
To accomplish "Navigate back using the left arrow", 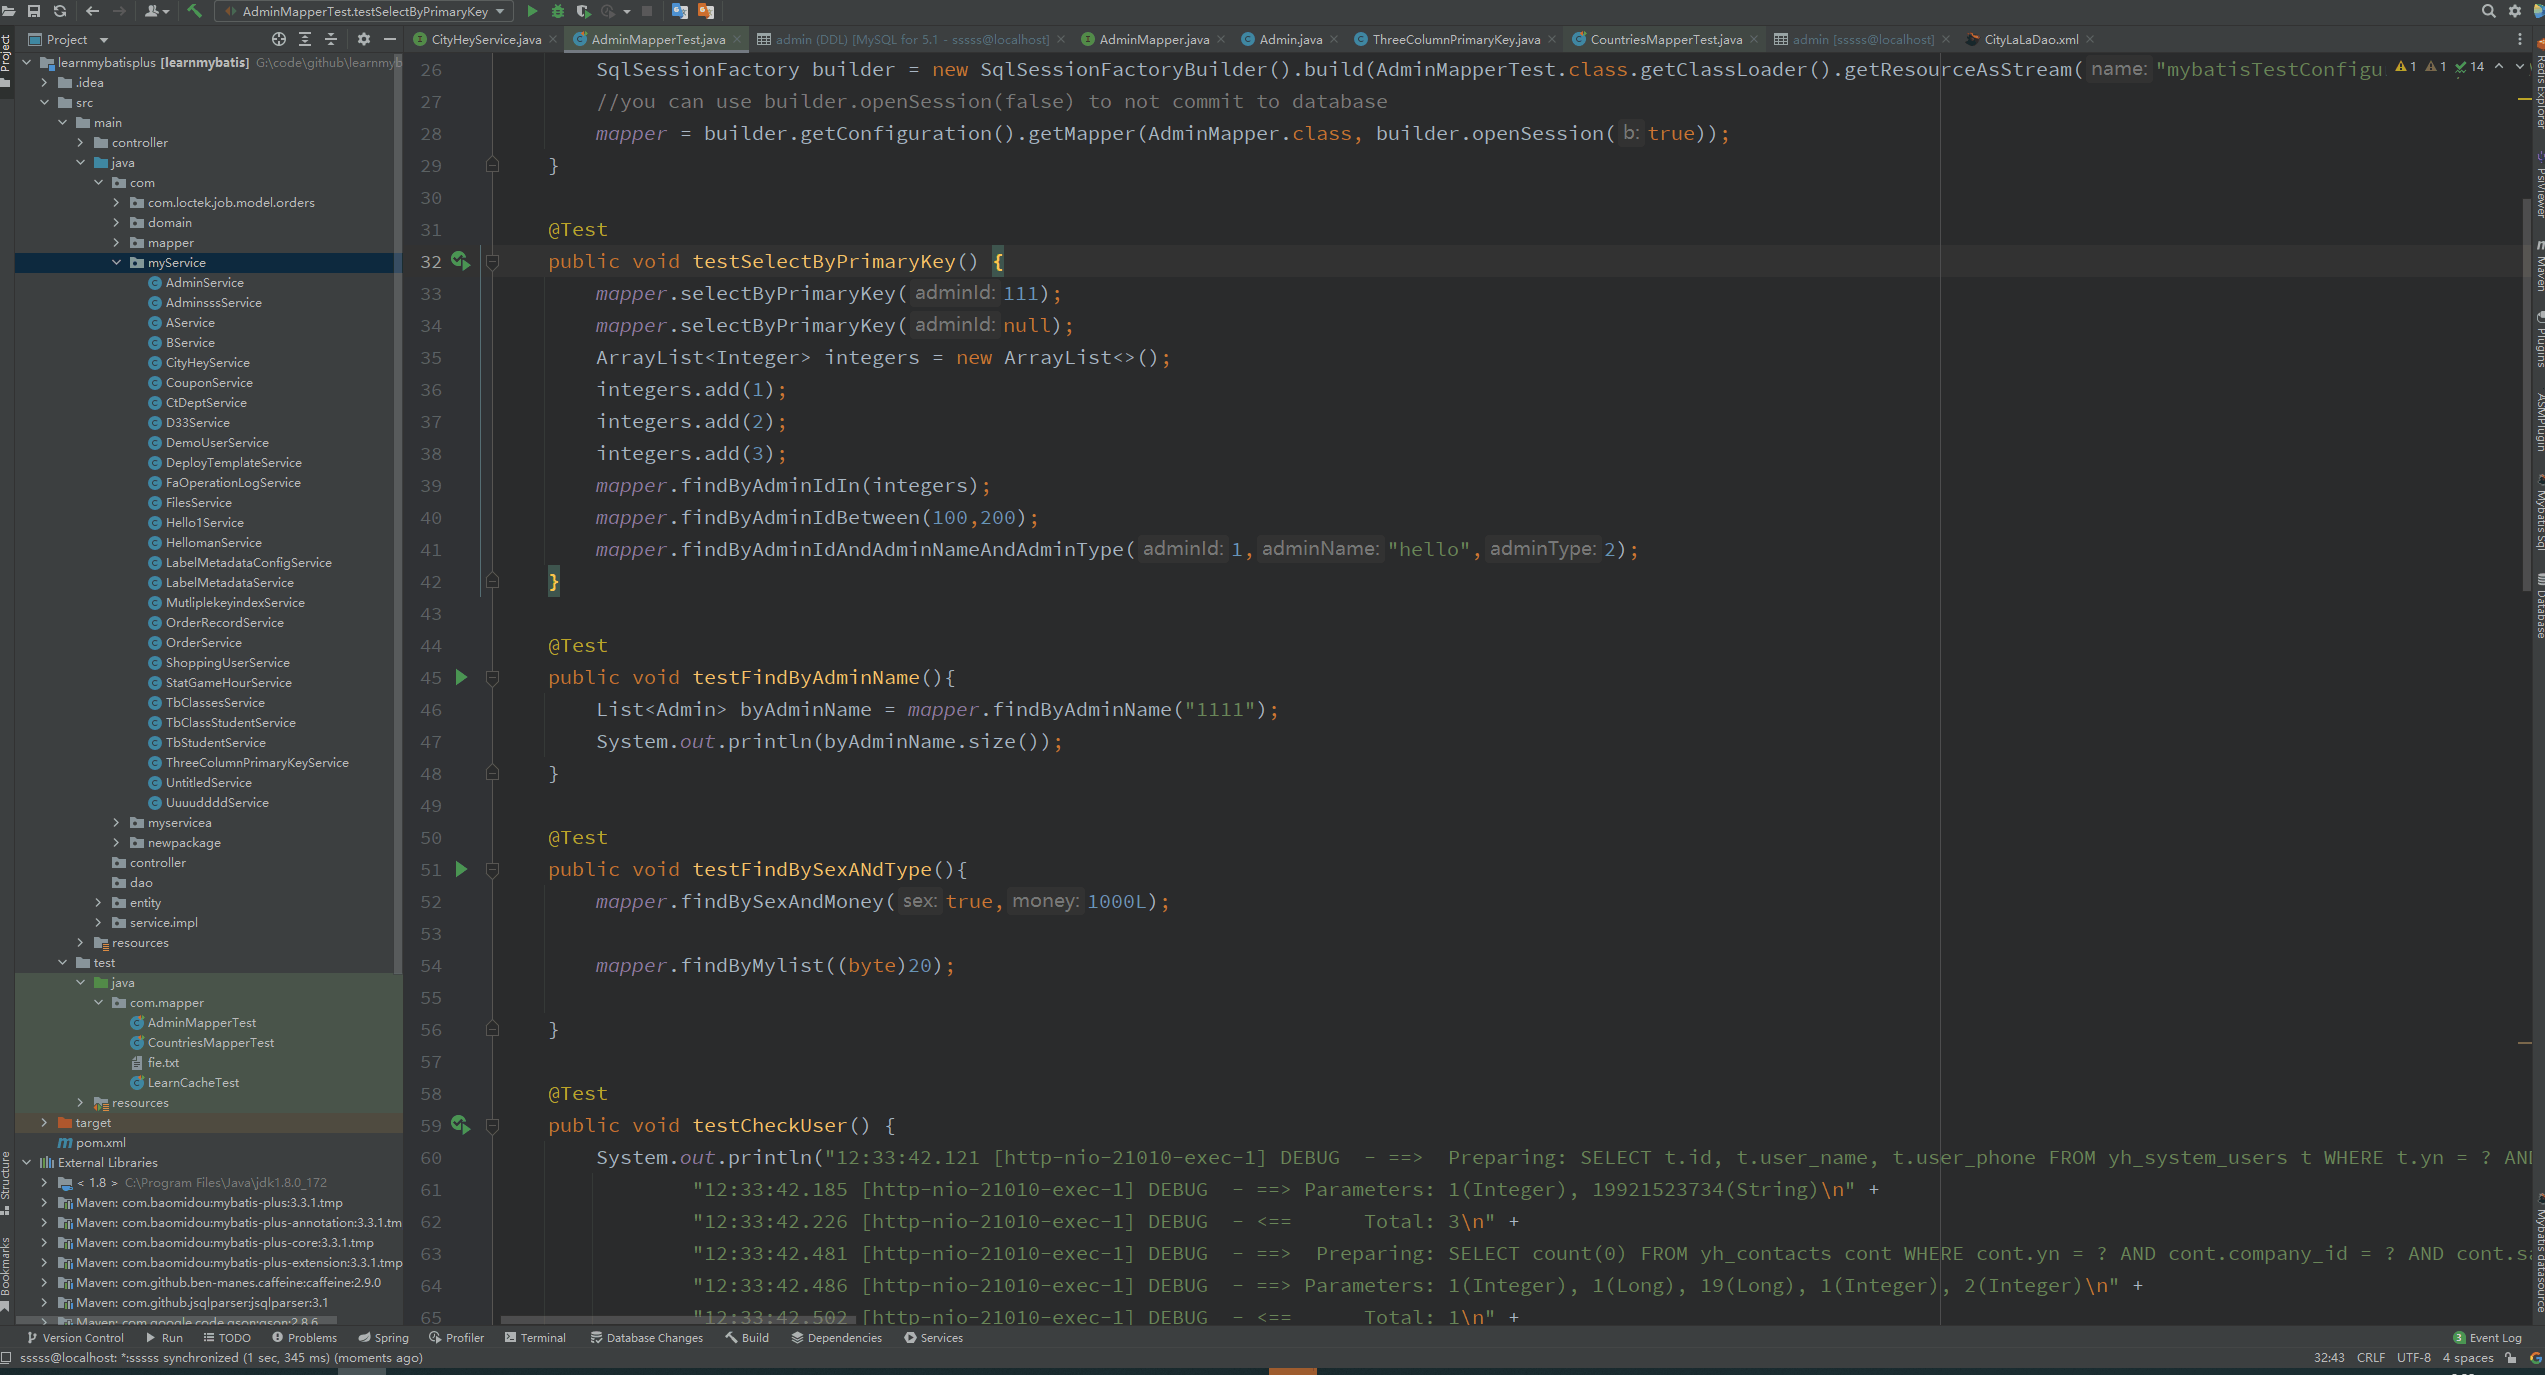I will pyautogui.click(x=92, y=11).
